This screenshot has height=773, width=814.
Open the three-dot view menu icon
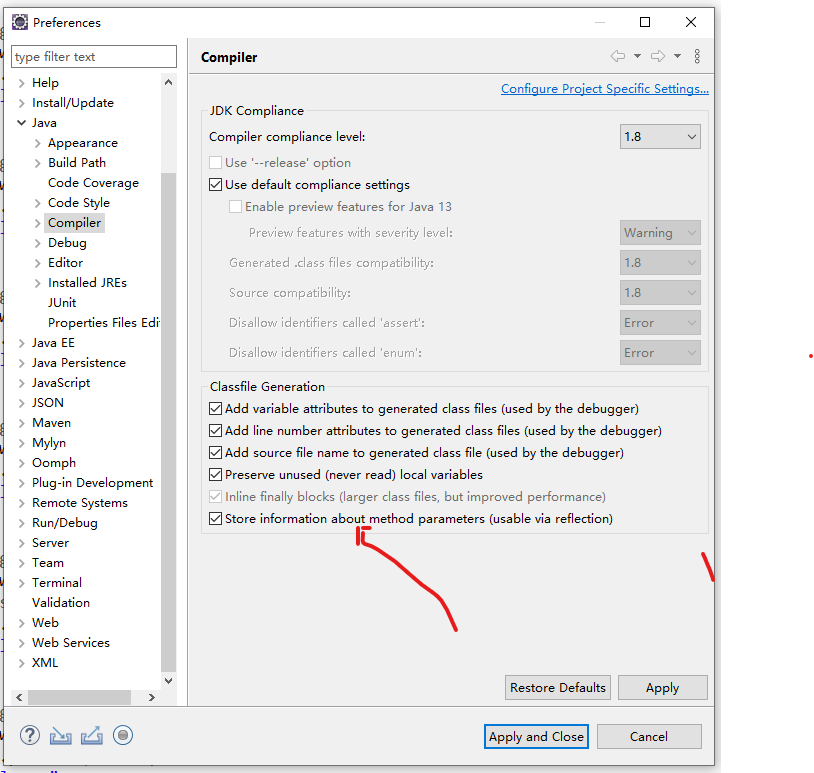697,56
